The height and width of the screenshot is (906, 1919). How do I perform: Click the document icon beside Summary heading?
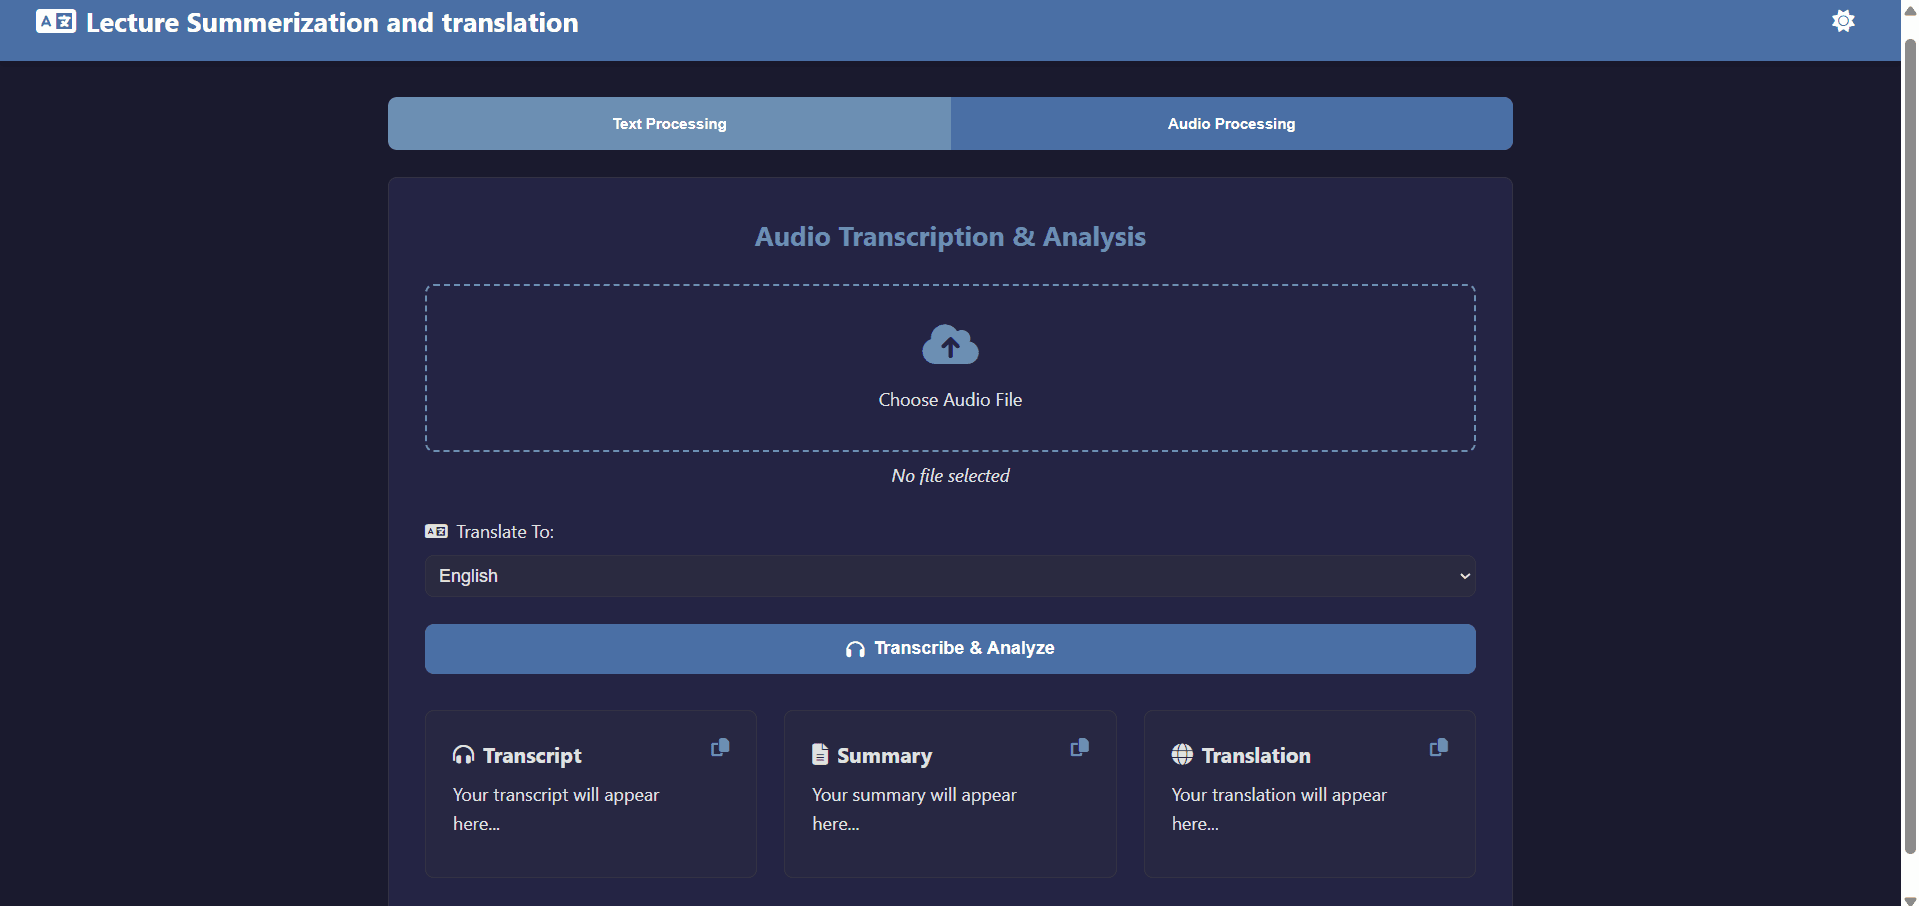[820, 755]
